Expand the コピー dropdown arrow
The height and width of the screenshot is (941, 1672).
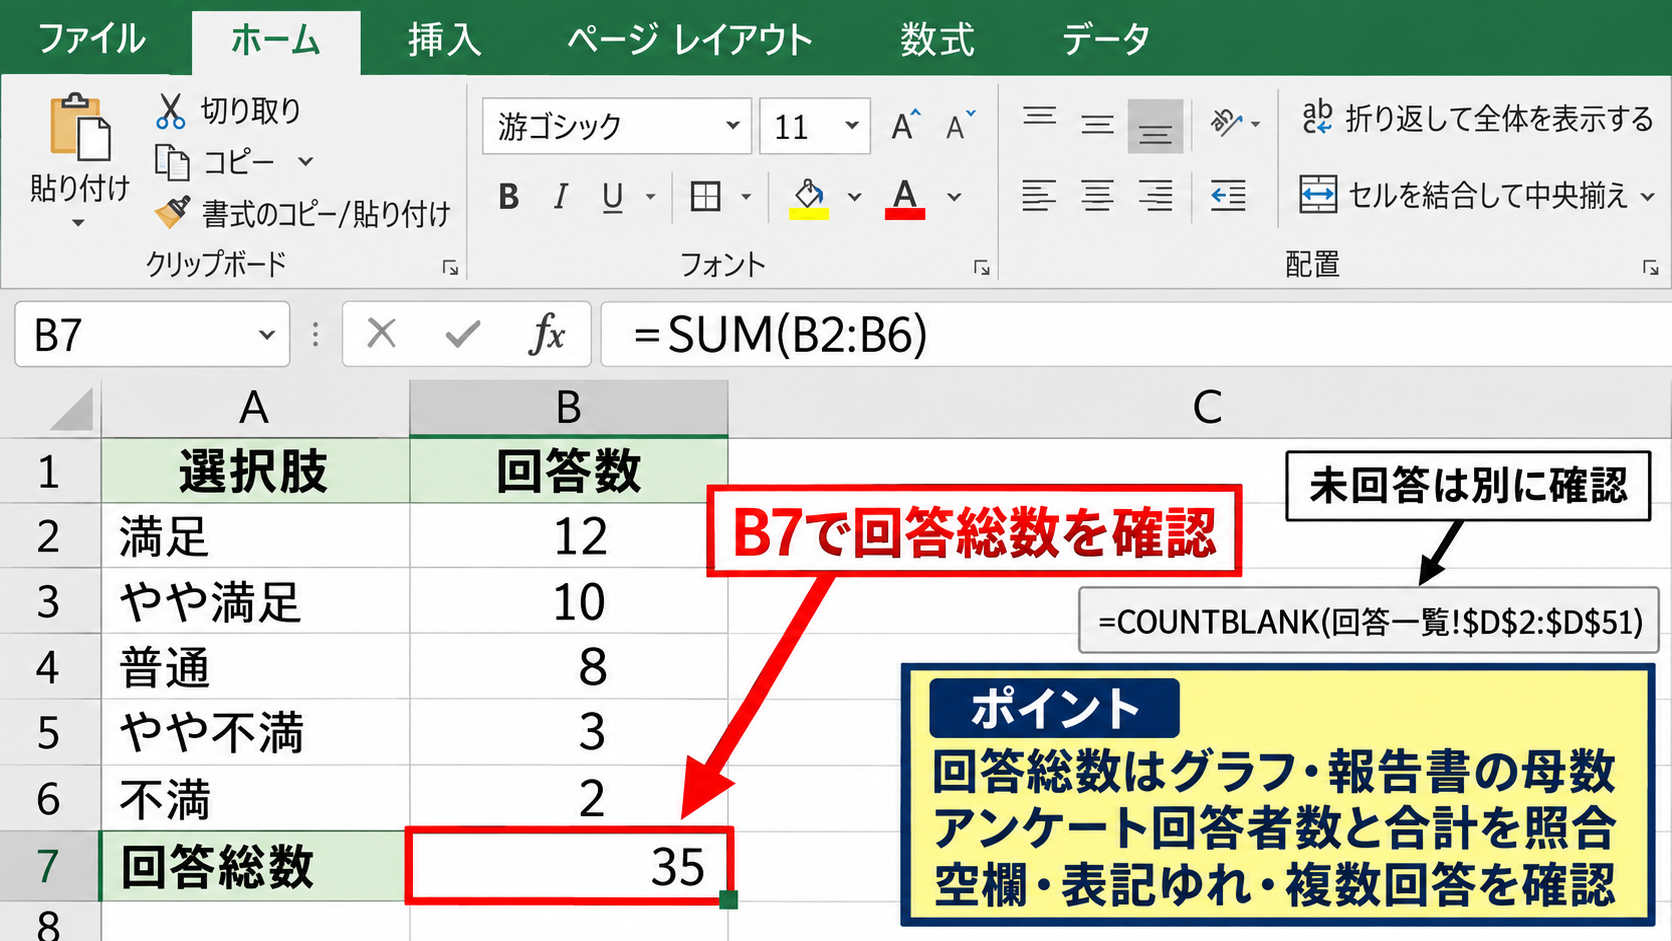tap(306, 162)
